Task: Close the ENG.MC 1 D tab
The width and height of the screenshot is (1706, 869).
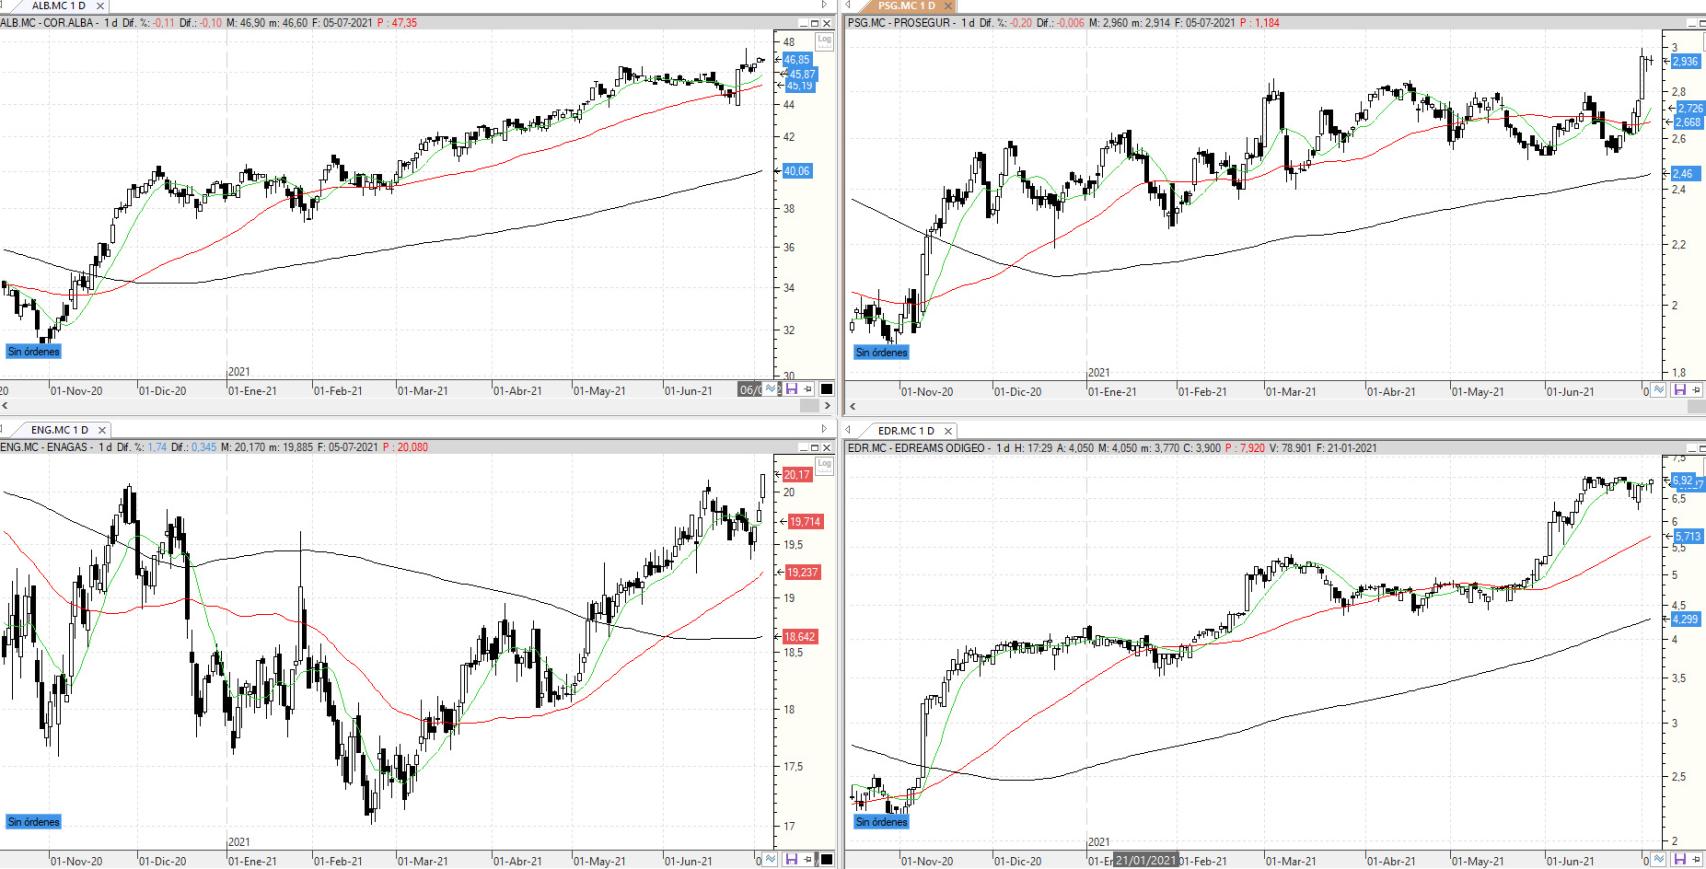Action: [101, 430]
